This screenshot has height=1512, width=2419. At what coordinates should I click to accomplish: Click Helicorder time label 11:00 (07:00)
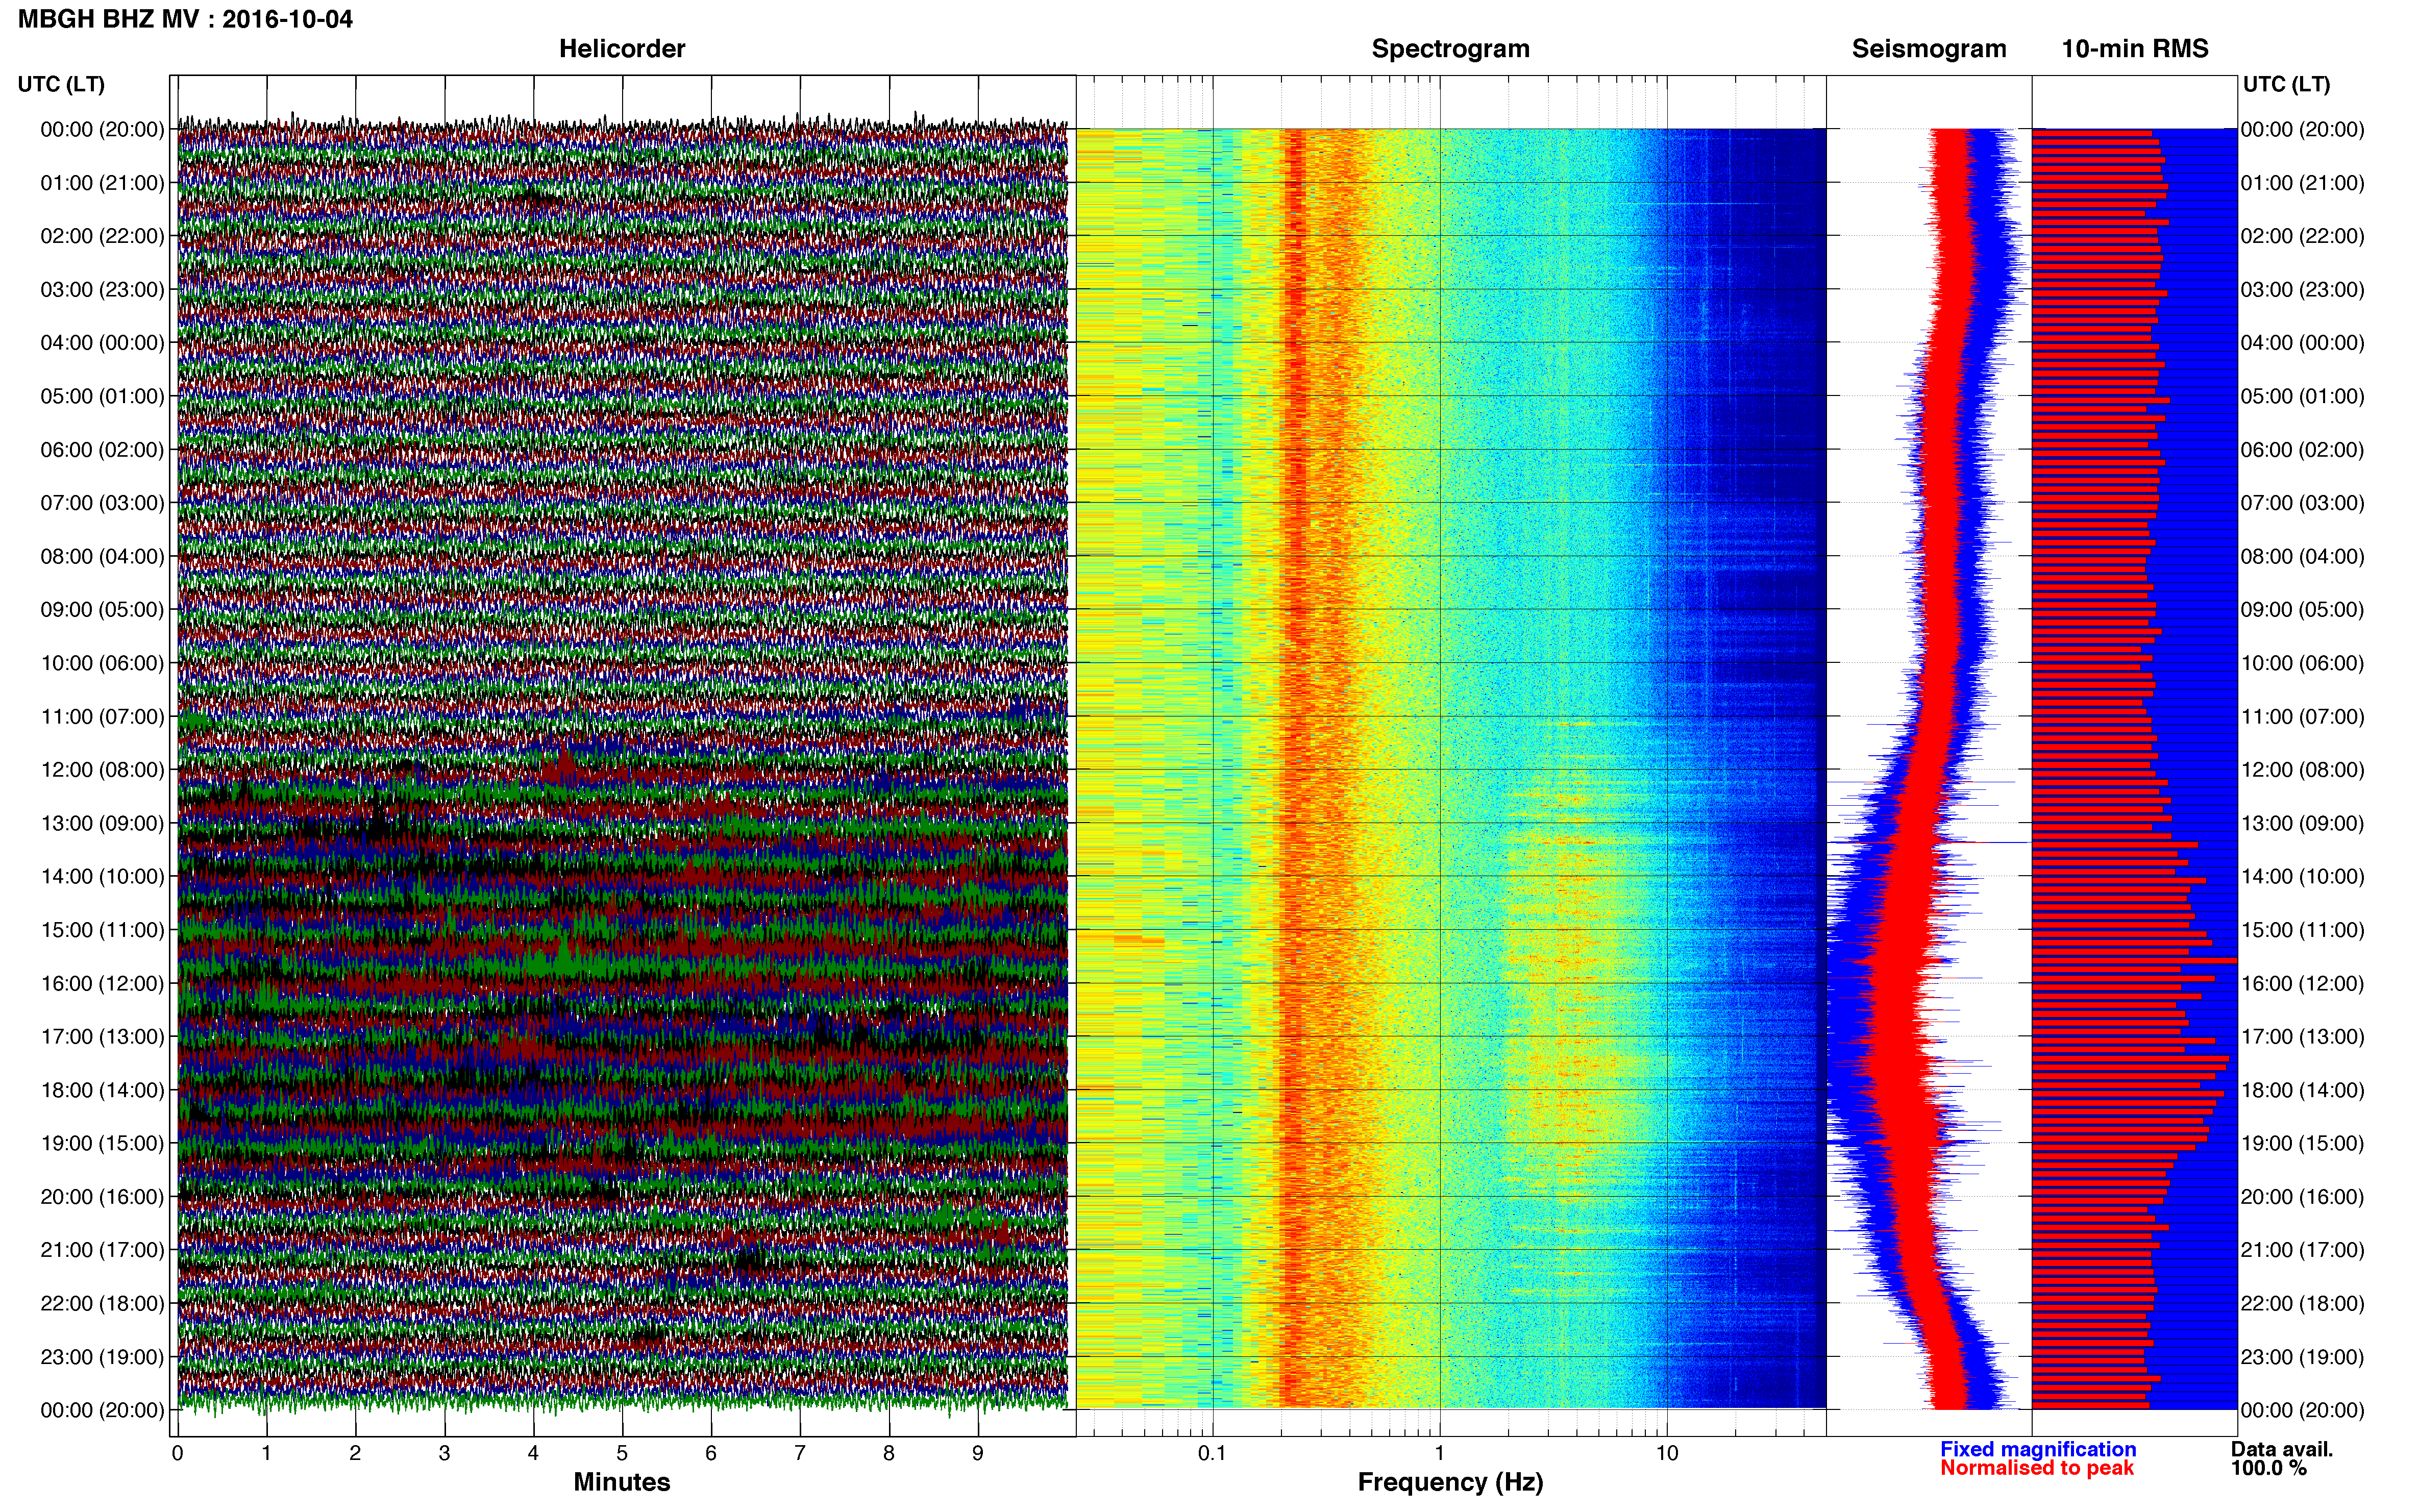pos(102,717)
